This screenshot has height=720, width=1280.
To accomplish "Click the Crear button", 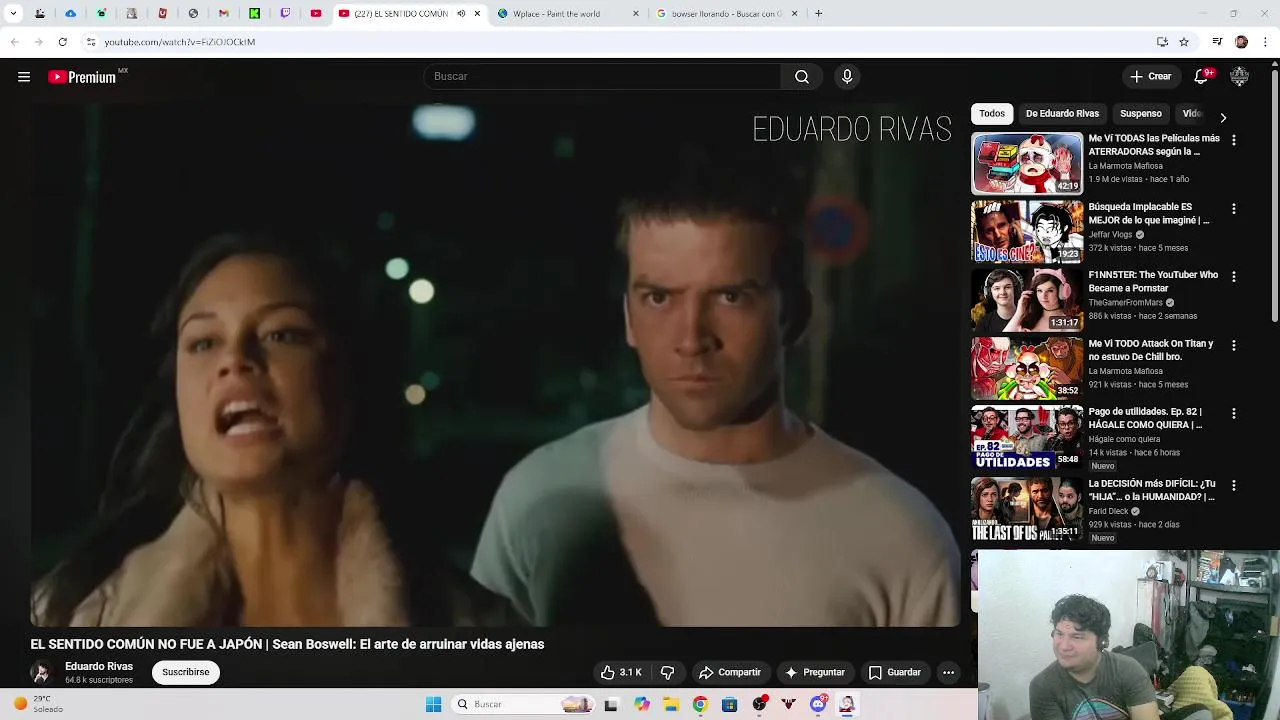I will 1150,77.
